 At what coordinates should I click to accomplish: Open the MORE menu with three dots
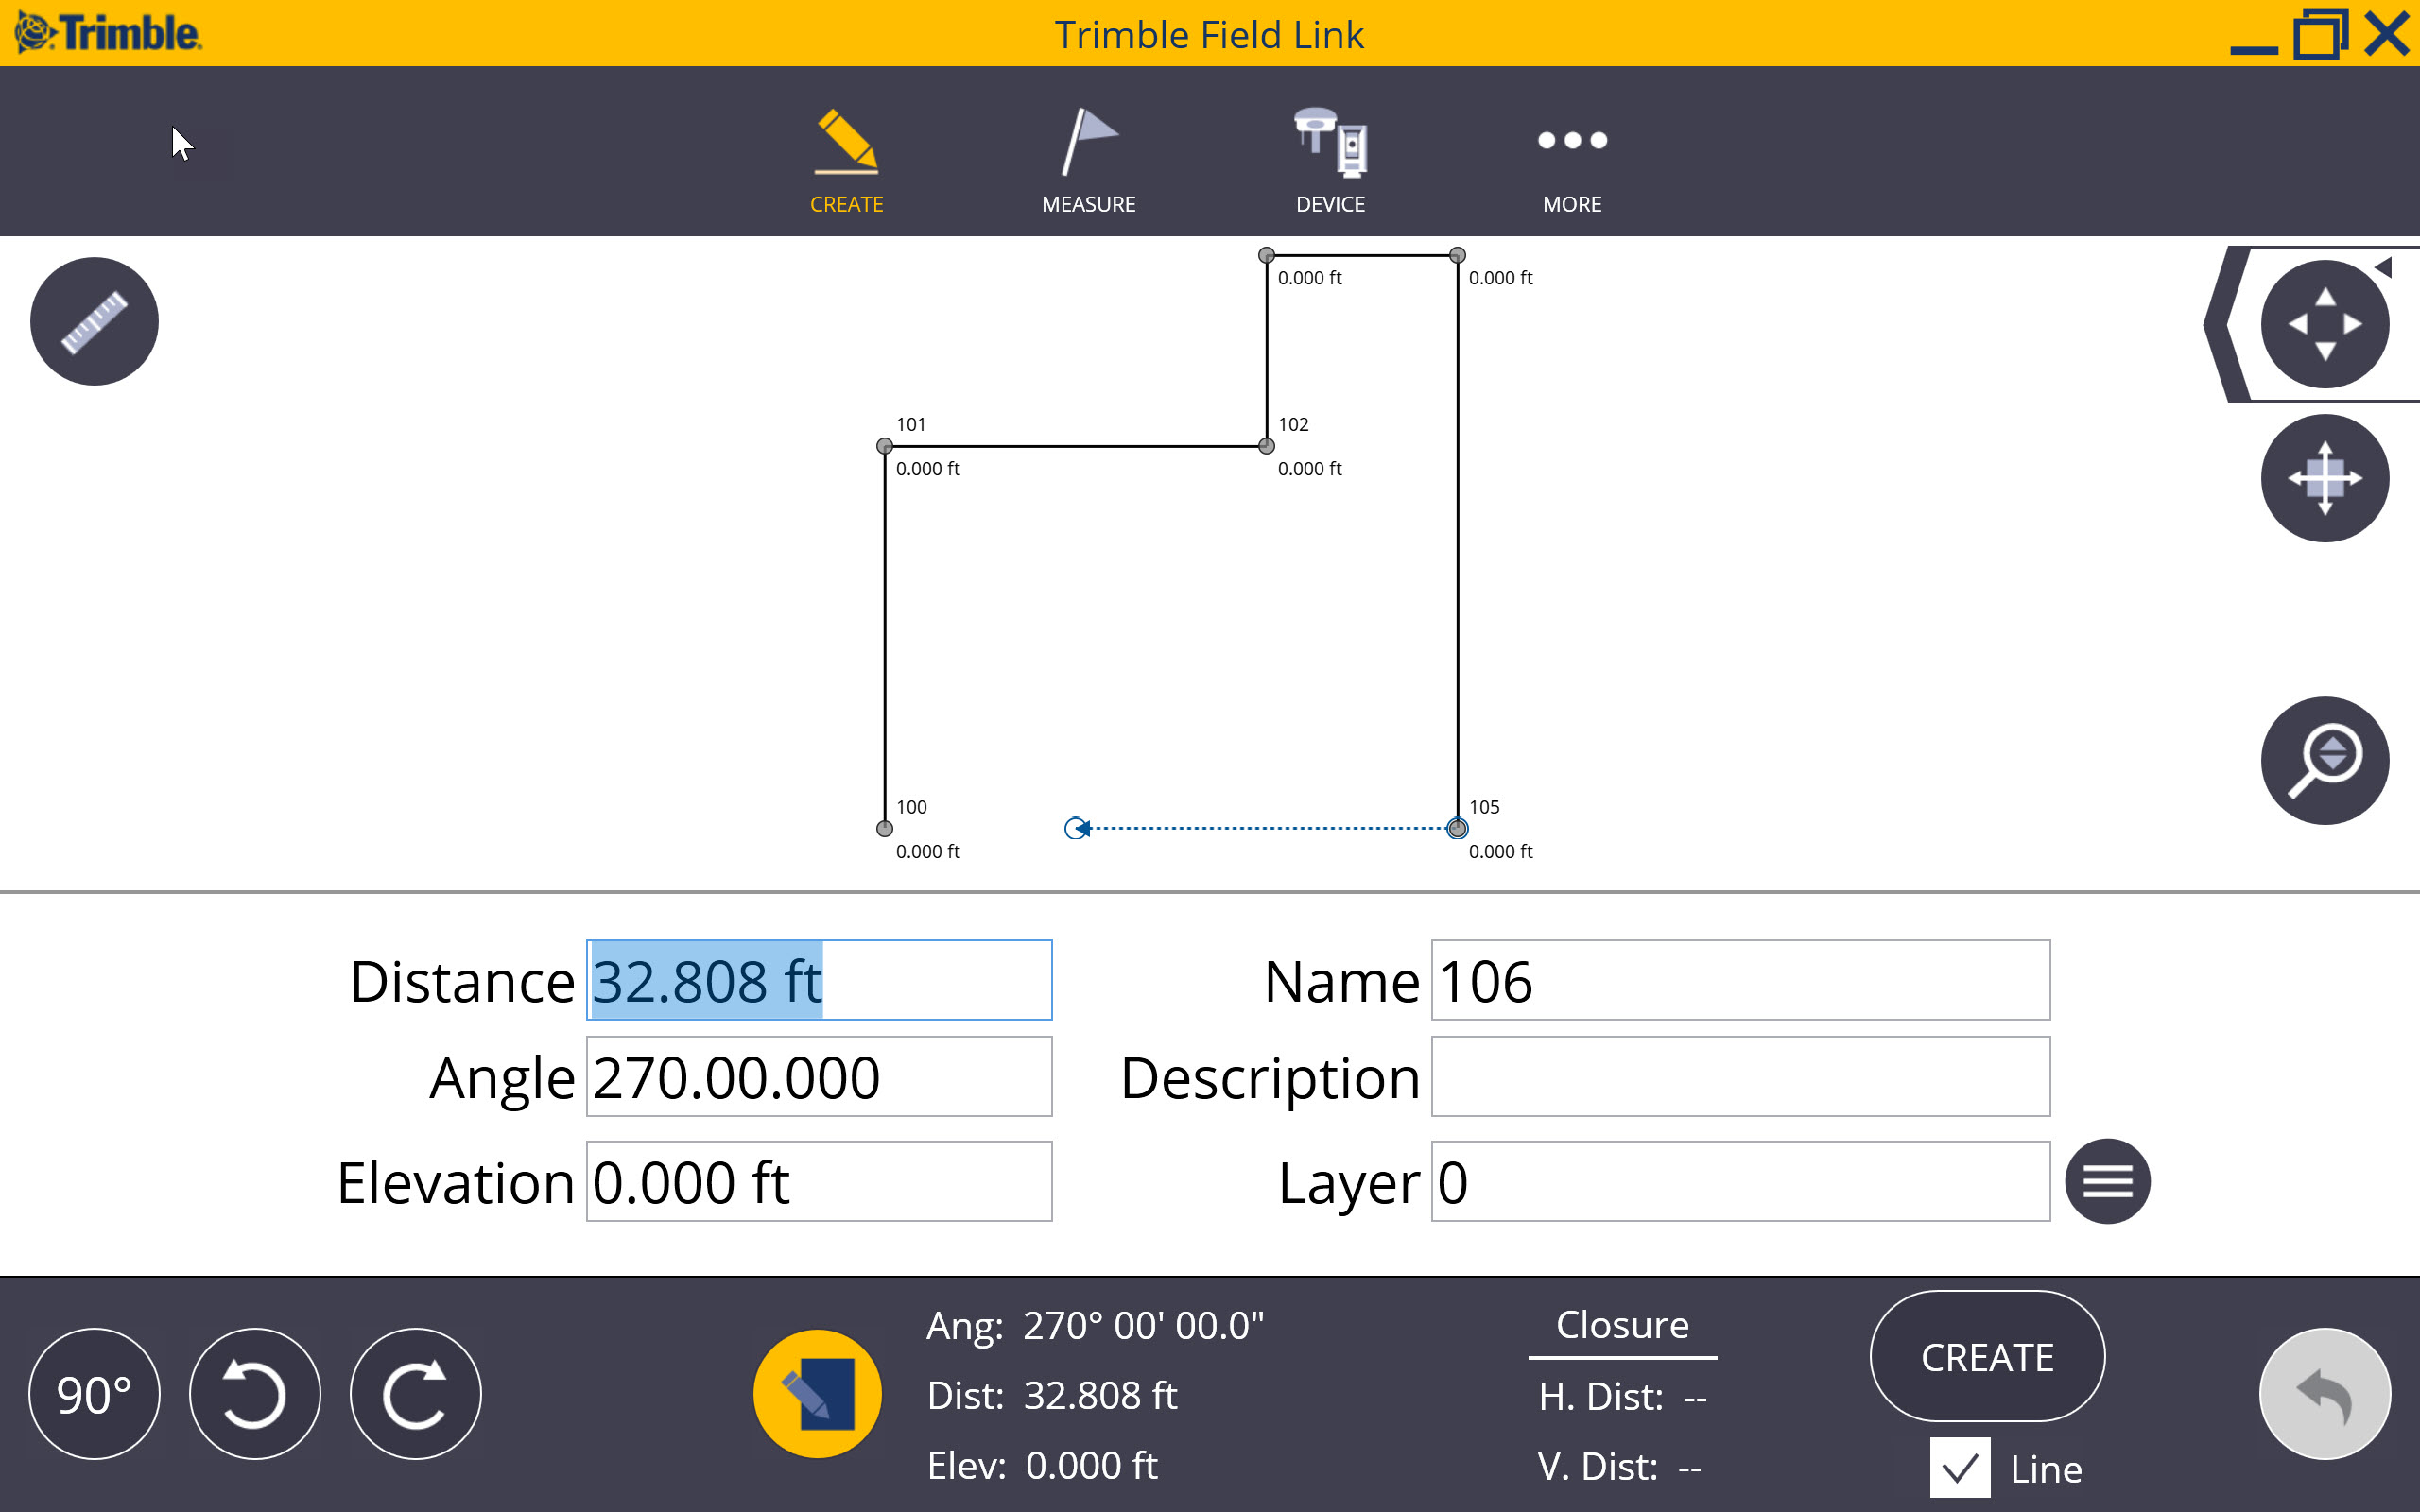[1572, 160]
